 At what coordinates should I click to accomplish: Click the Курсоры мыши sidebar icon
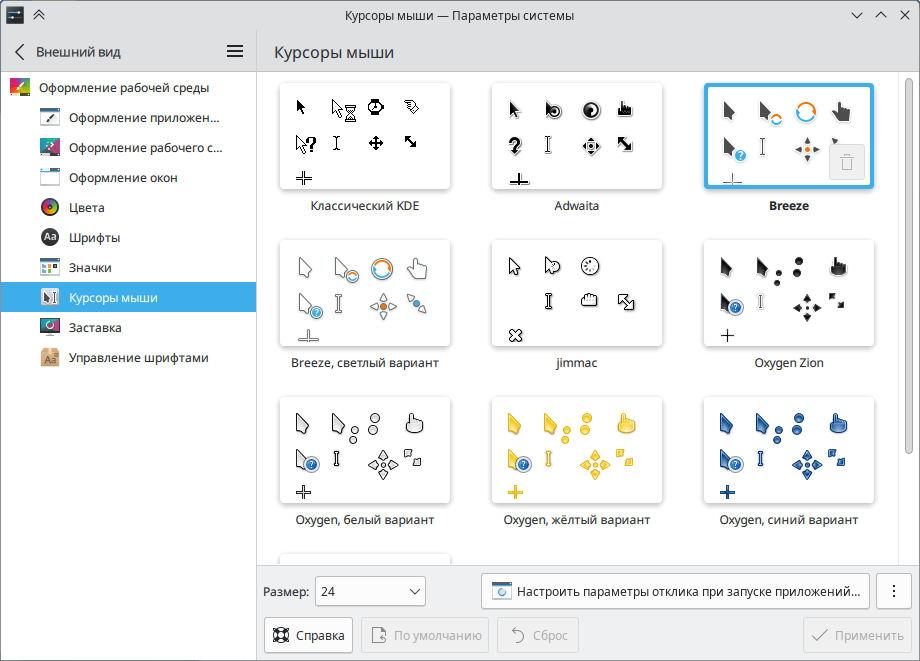(x=50, y=297)
